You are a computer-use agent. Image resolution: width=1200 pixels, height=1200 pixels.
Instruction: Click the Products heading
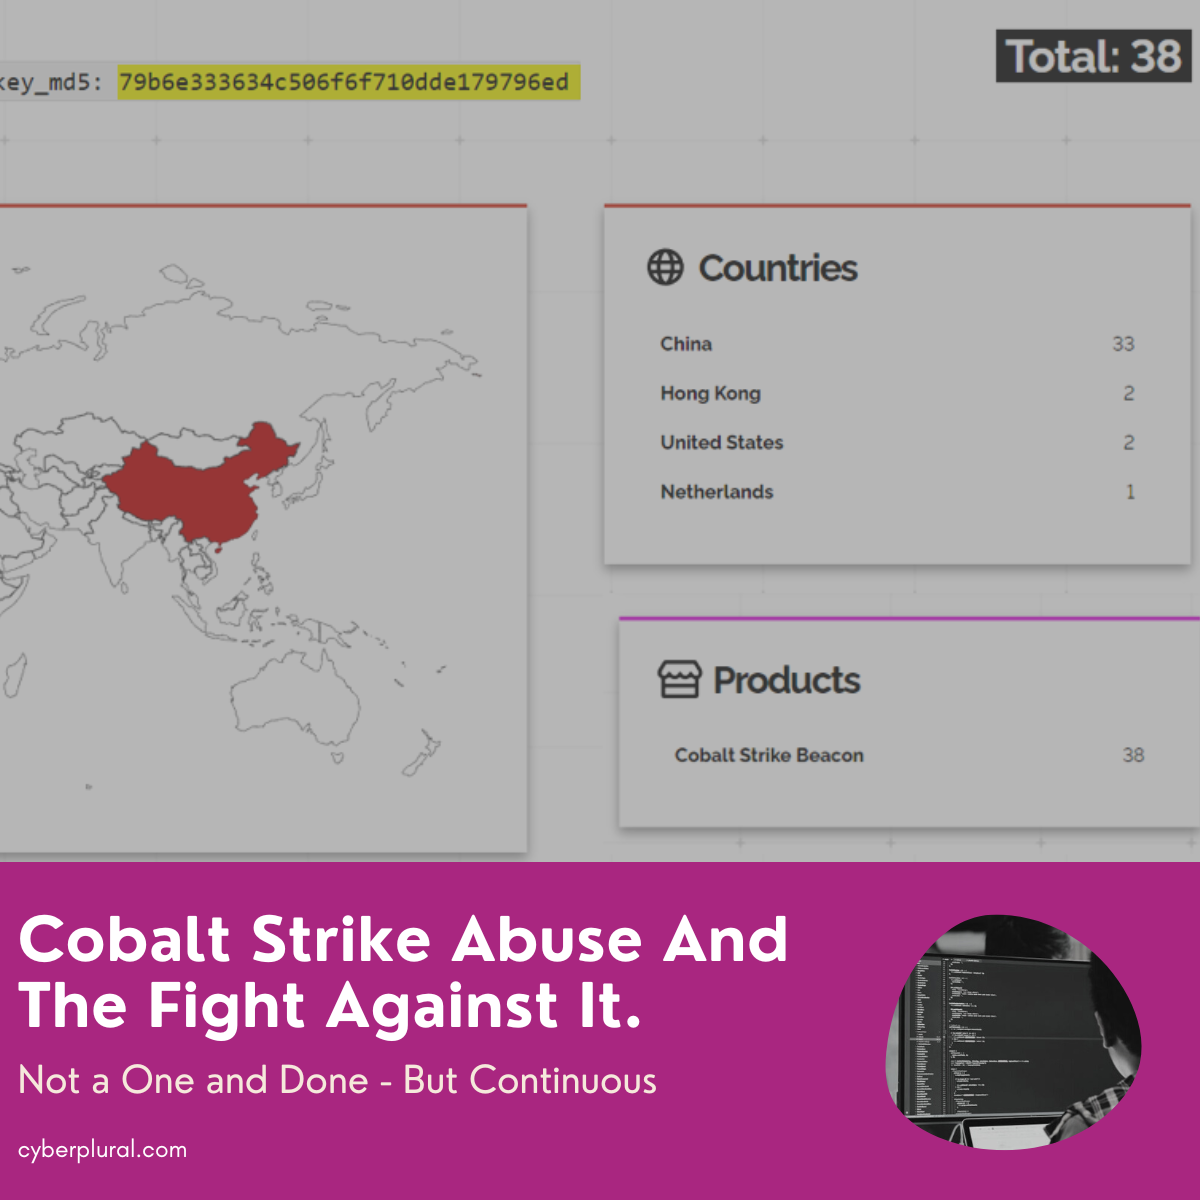point(787,680)
